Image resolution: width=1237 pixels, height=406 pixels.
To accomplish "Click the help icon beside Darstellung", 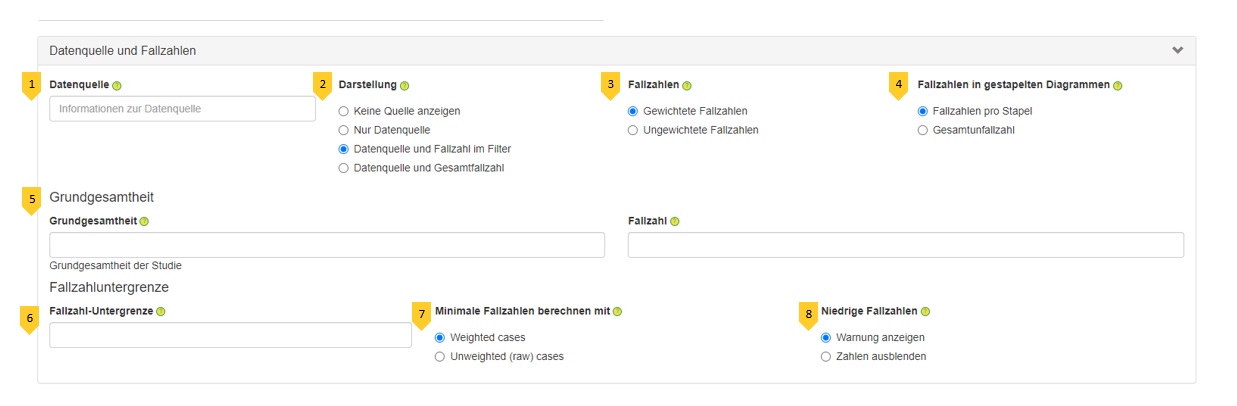I will tap(405, 86).
